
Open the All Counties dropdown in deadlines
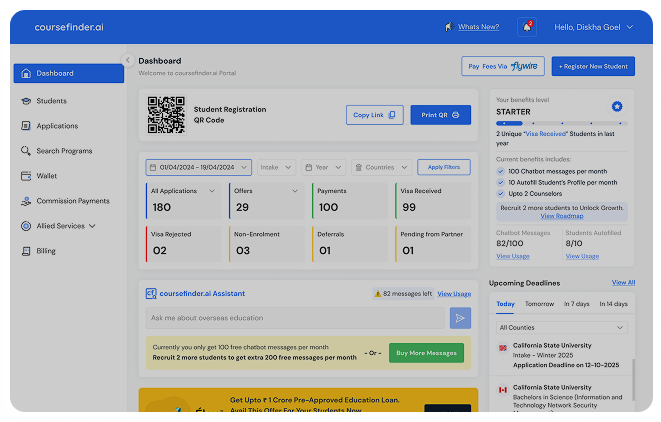[562, 328]
